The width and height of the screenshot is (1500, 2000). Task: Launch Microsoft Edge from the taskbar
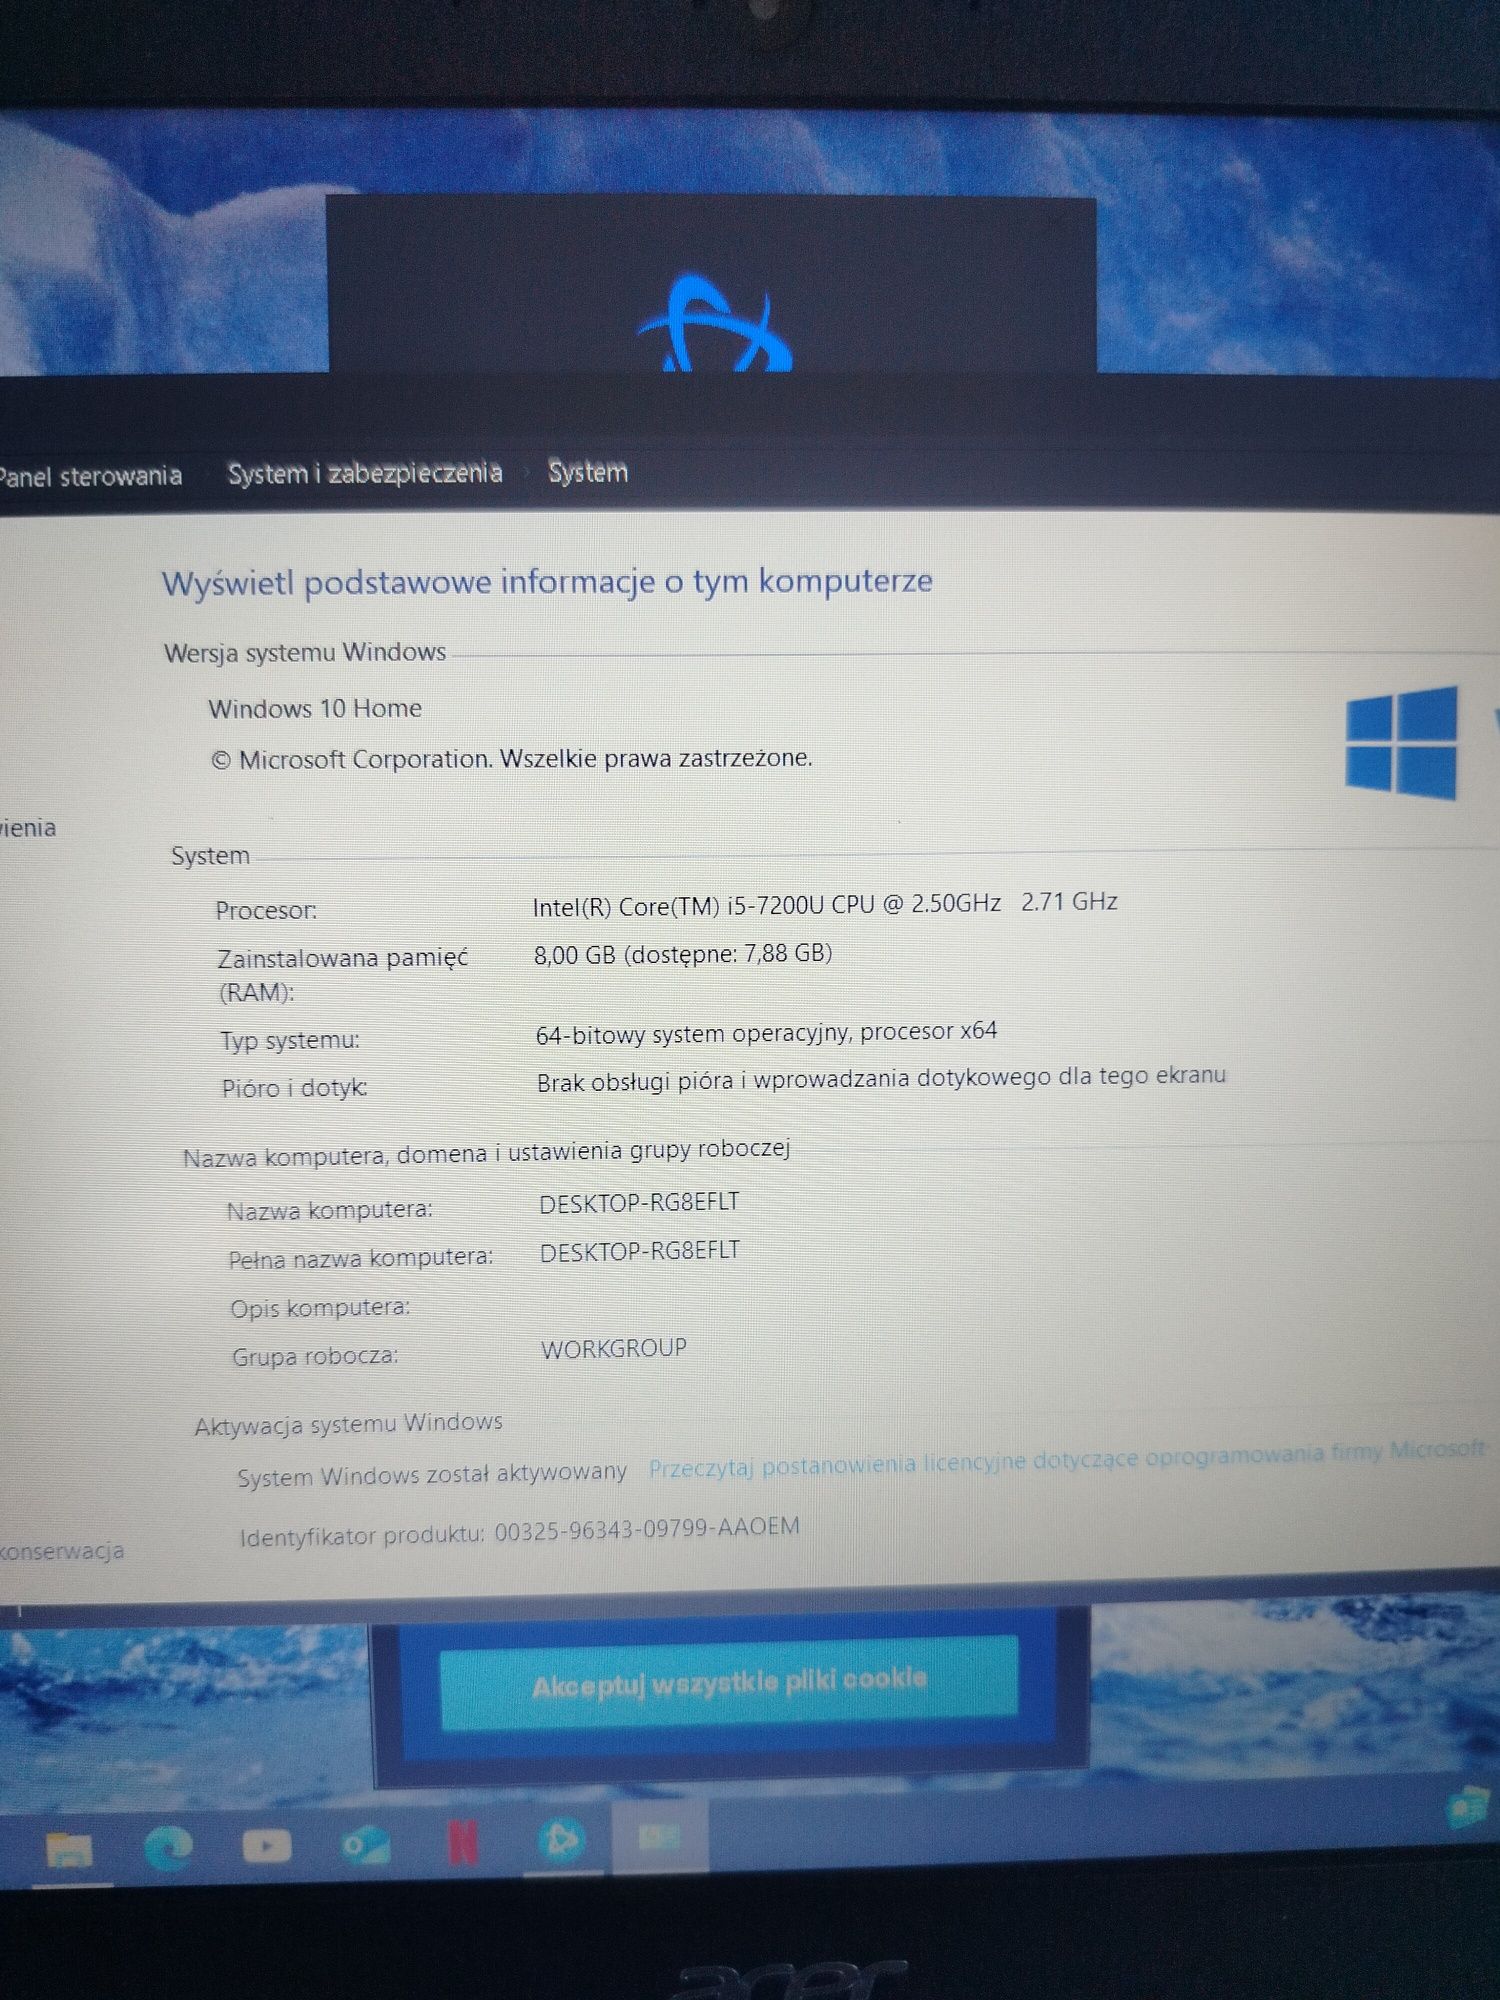[168, 1847]
